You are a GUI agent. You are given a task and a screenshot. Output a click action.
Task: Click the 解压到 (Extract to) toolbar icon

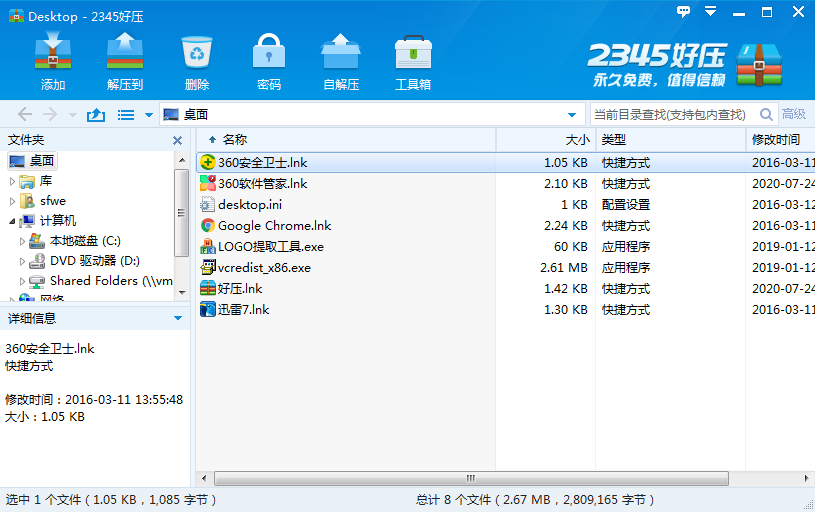pos(125,51)
